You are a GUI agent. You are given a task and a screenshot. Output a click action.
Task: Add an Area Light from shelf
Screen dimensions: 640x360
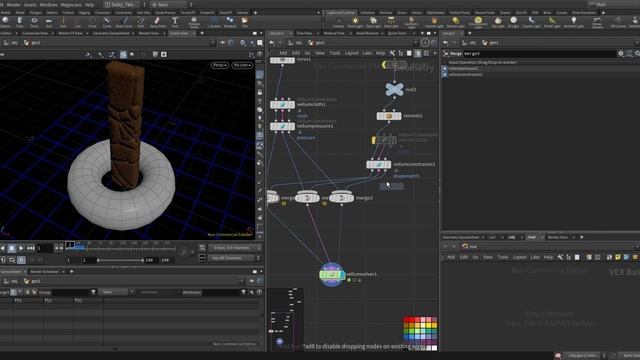click(391, 22)
